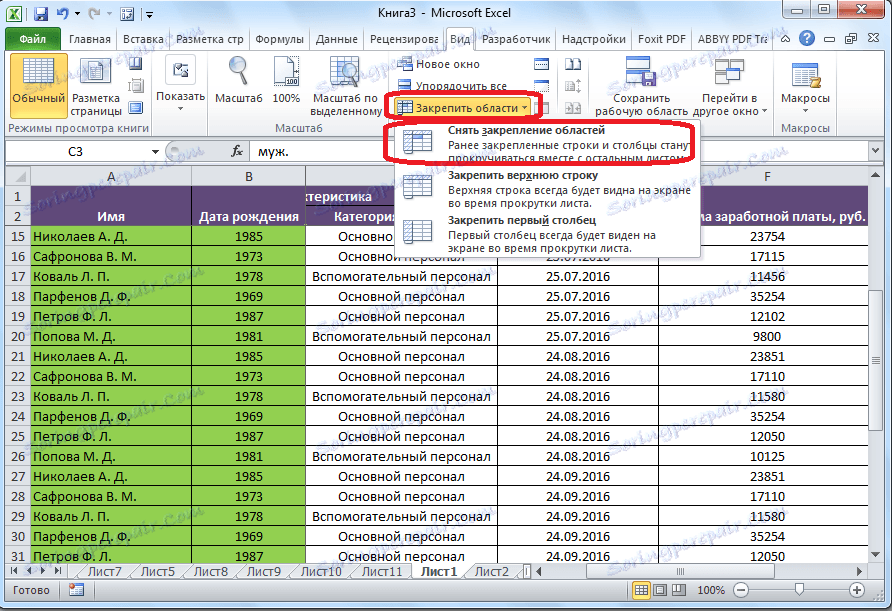Switch to Page Layout view in status bar
The height and width of the screenshot is (611, 892).
661,591
